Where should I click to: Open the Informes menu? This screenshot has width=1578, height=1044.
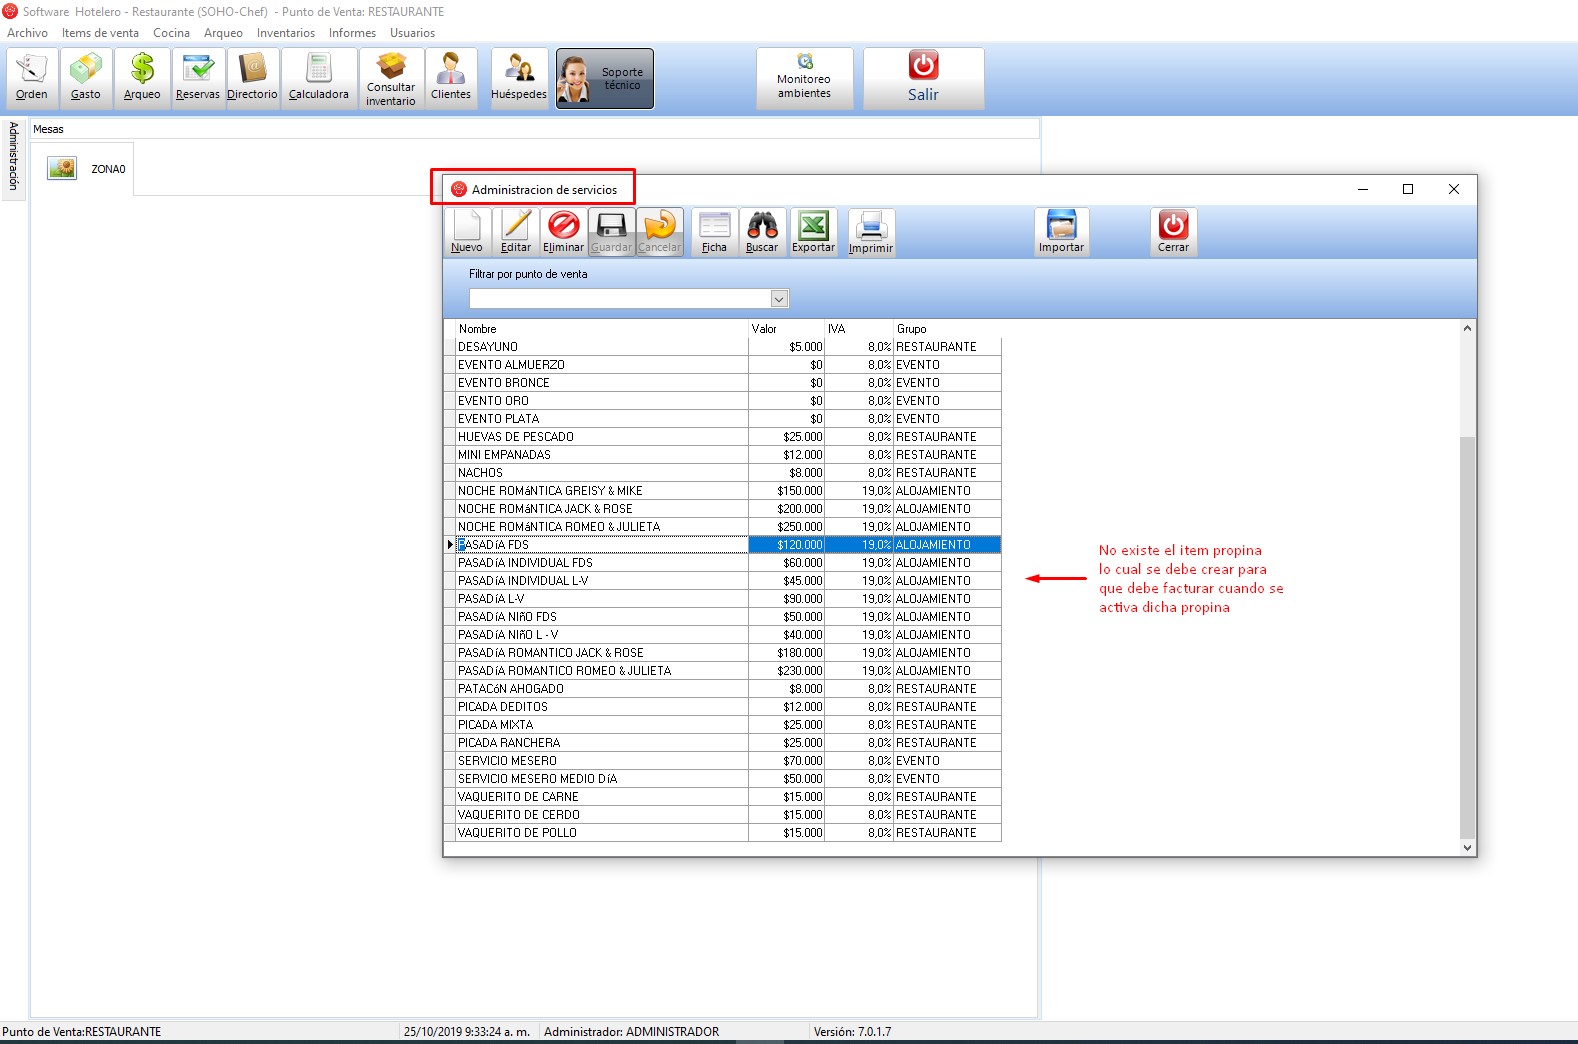pyautogui.click(x=352, y=33)
